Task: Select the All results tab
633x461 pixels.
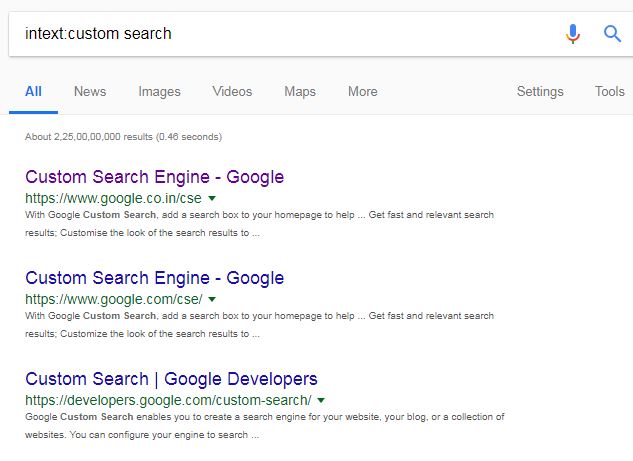Action: (x=33, y=91)
